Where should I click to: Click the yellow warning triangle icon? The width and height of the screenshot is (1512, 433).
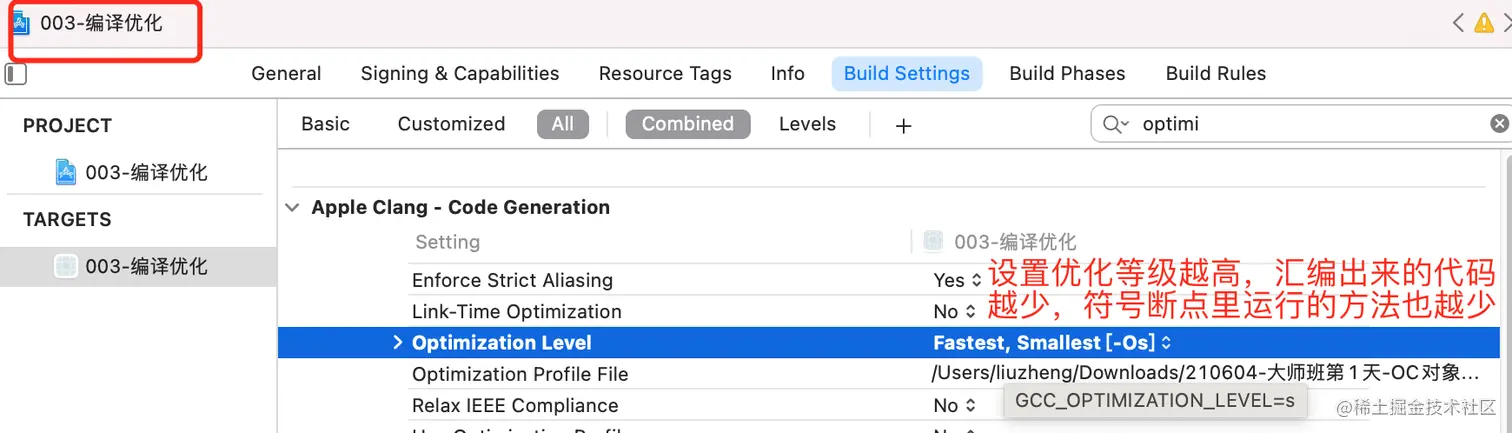click(x=1483, y=23)
